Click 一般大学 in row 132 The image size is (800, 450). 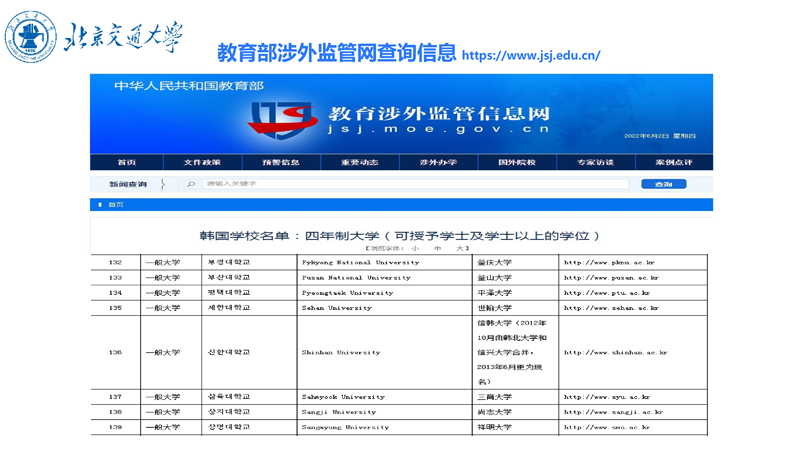point(163,262)
